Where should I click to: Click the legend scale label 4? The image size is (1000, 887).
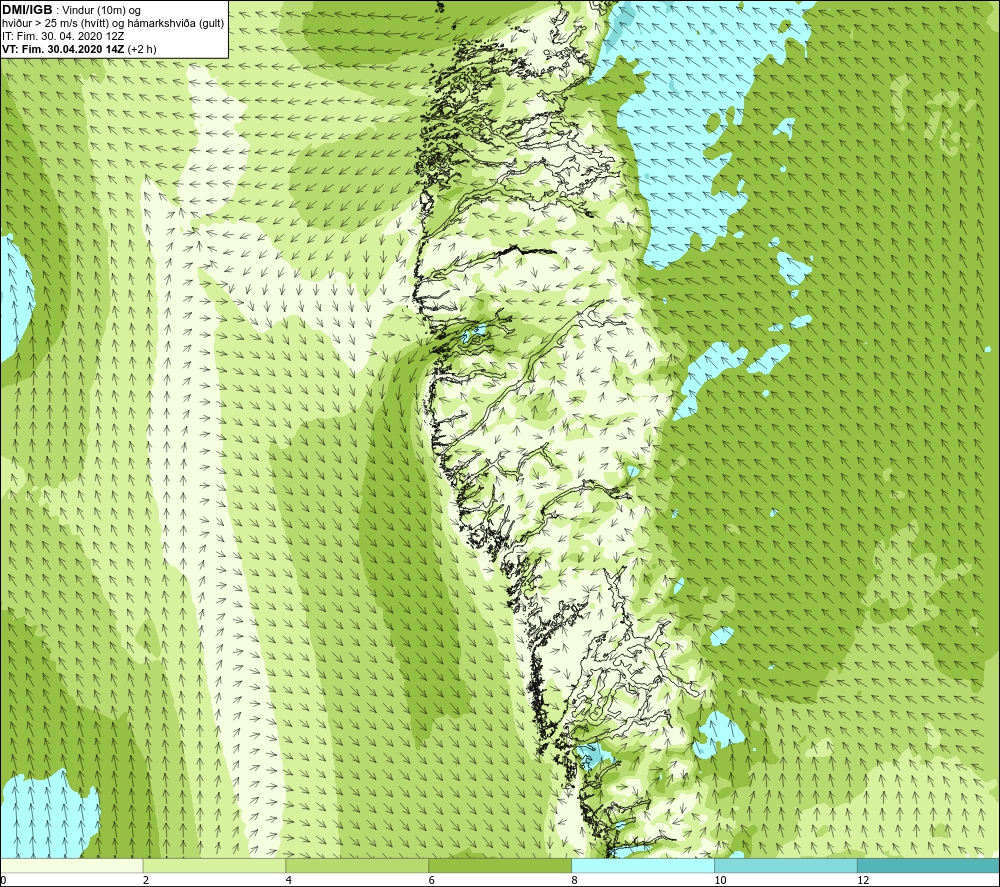tap(288, 880)
